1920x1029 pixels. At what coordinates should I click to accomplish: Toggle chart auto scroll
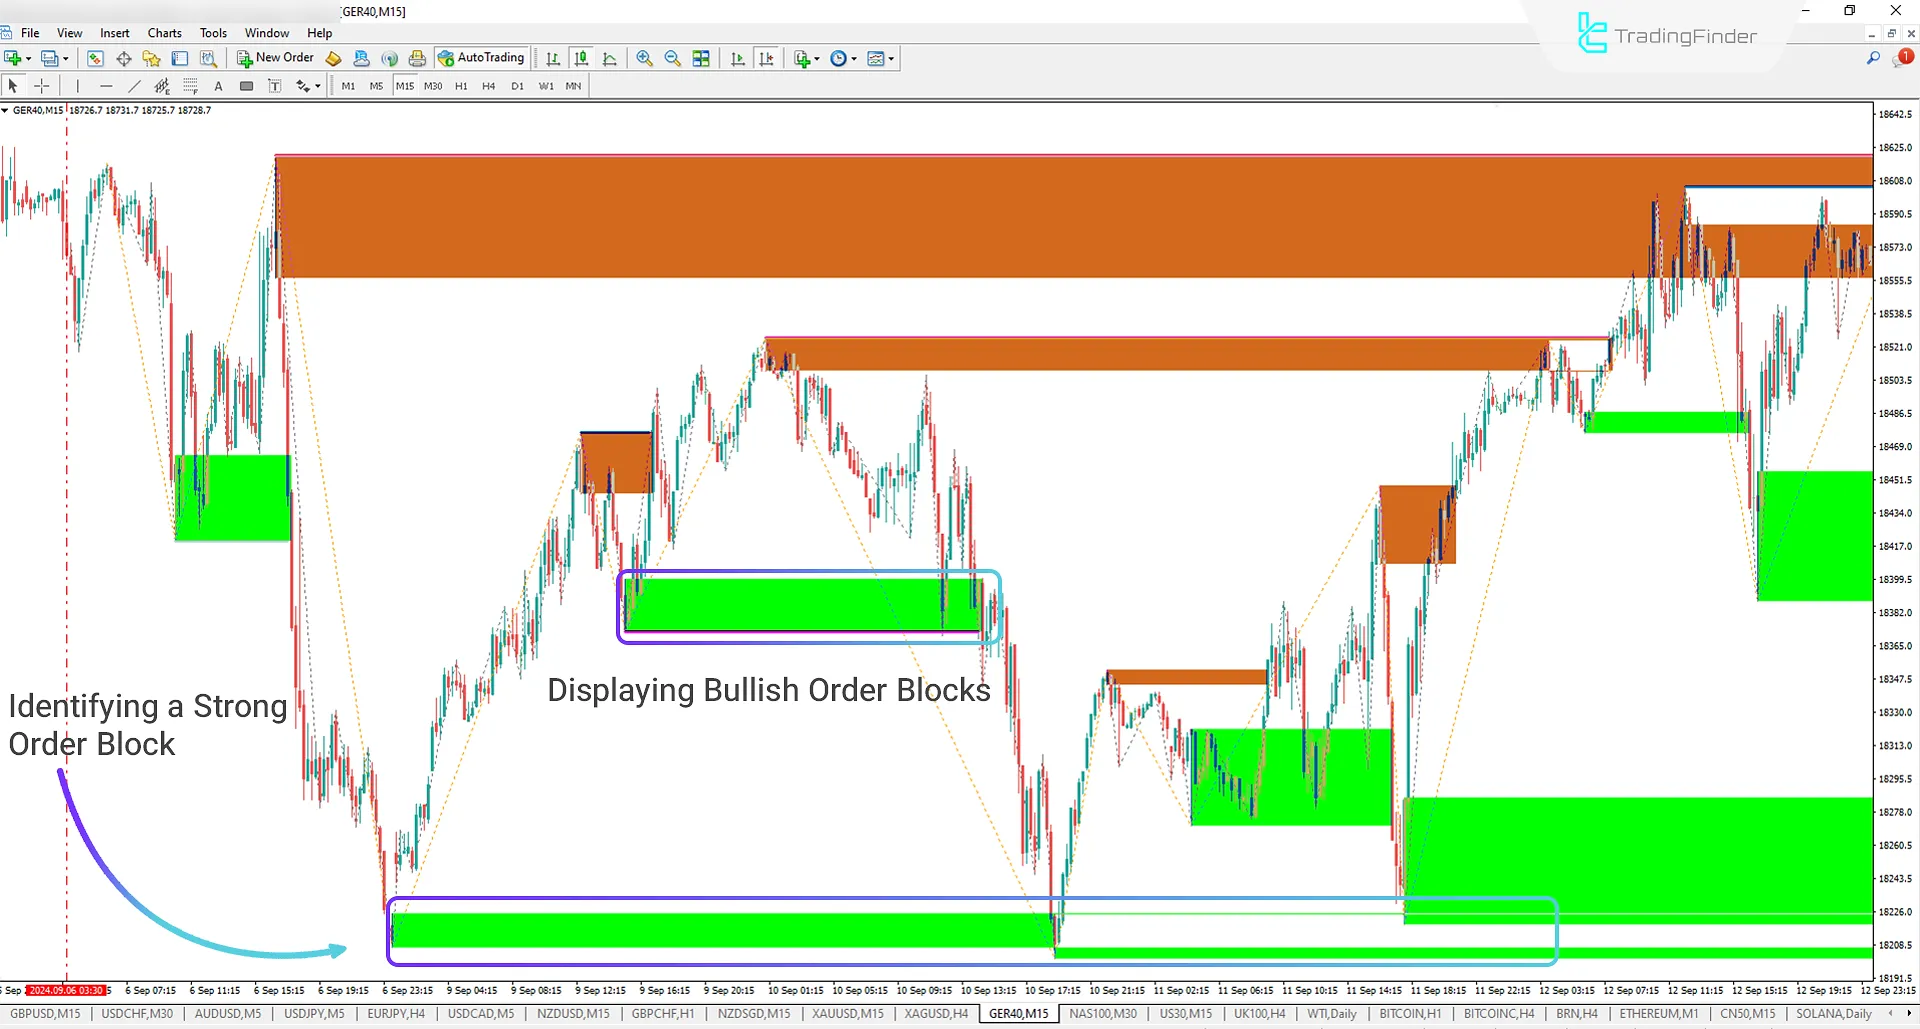coord(737,58)
